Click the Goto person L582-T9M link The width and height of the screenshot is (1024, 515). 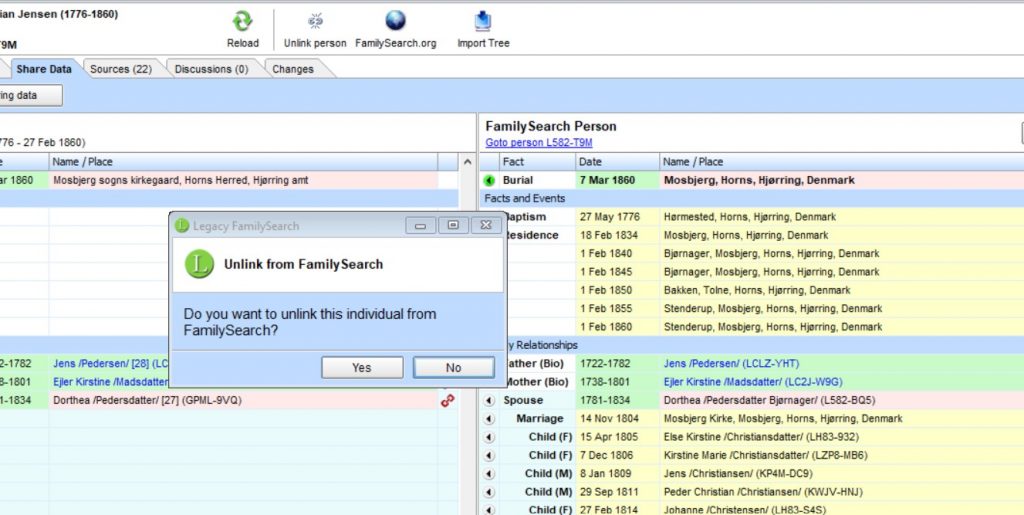tap(539, 142)
